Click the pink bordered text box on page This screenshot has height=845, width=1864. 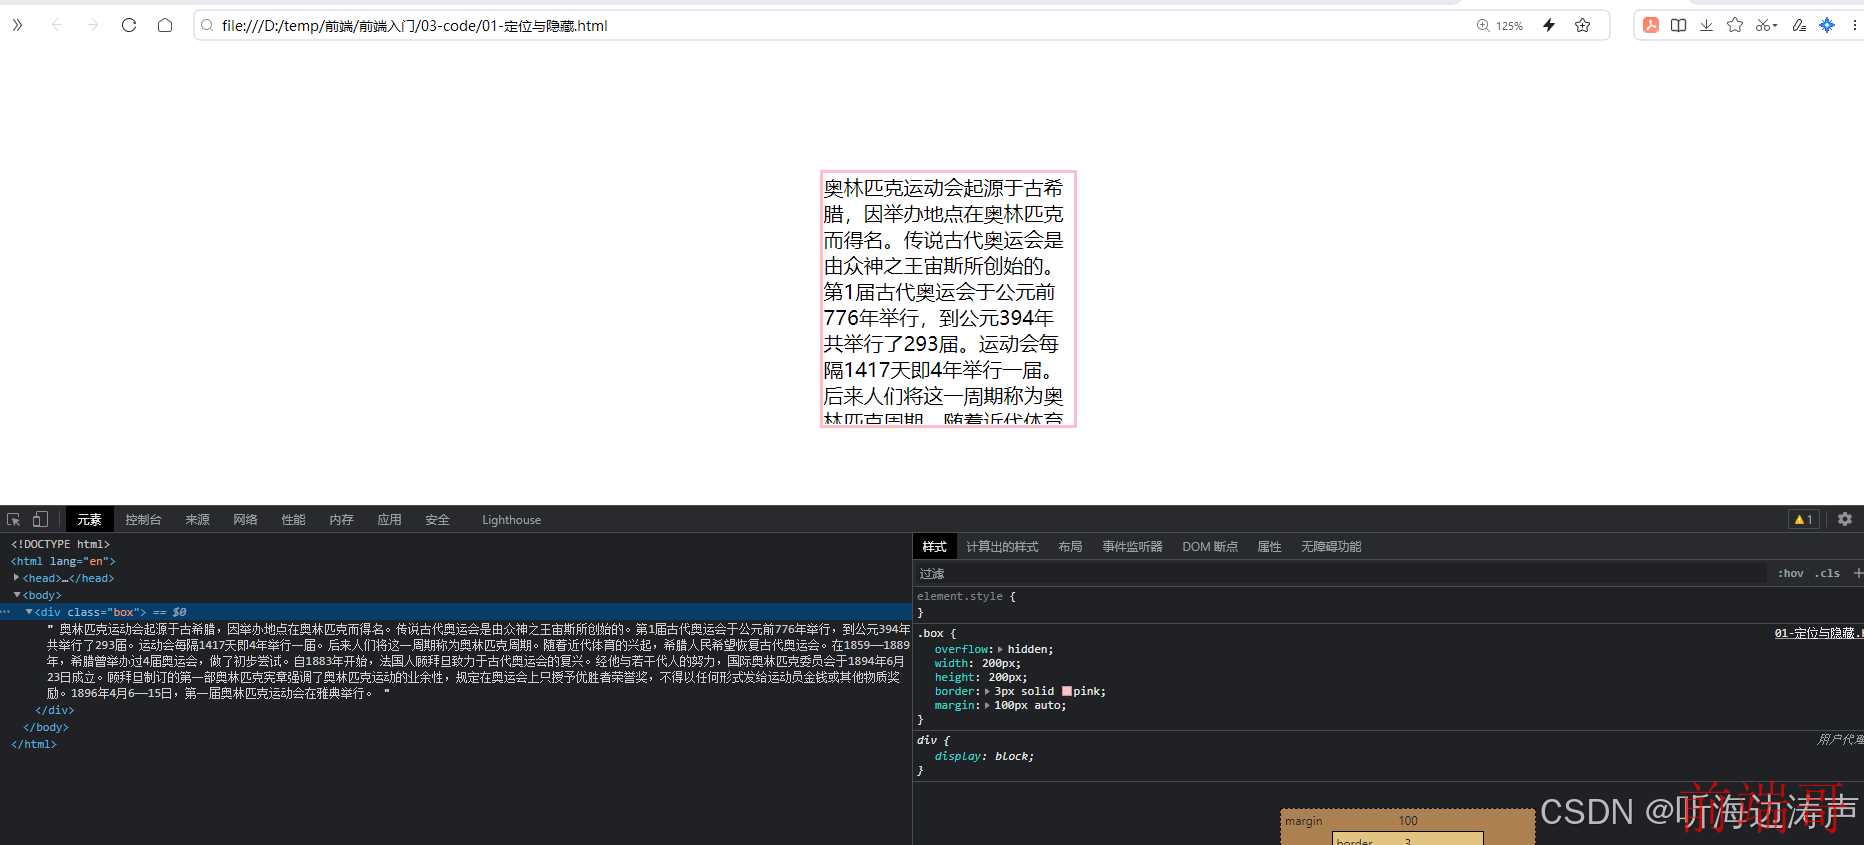click(x=948, y=299)
